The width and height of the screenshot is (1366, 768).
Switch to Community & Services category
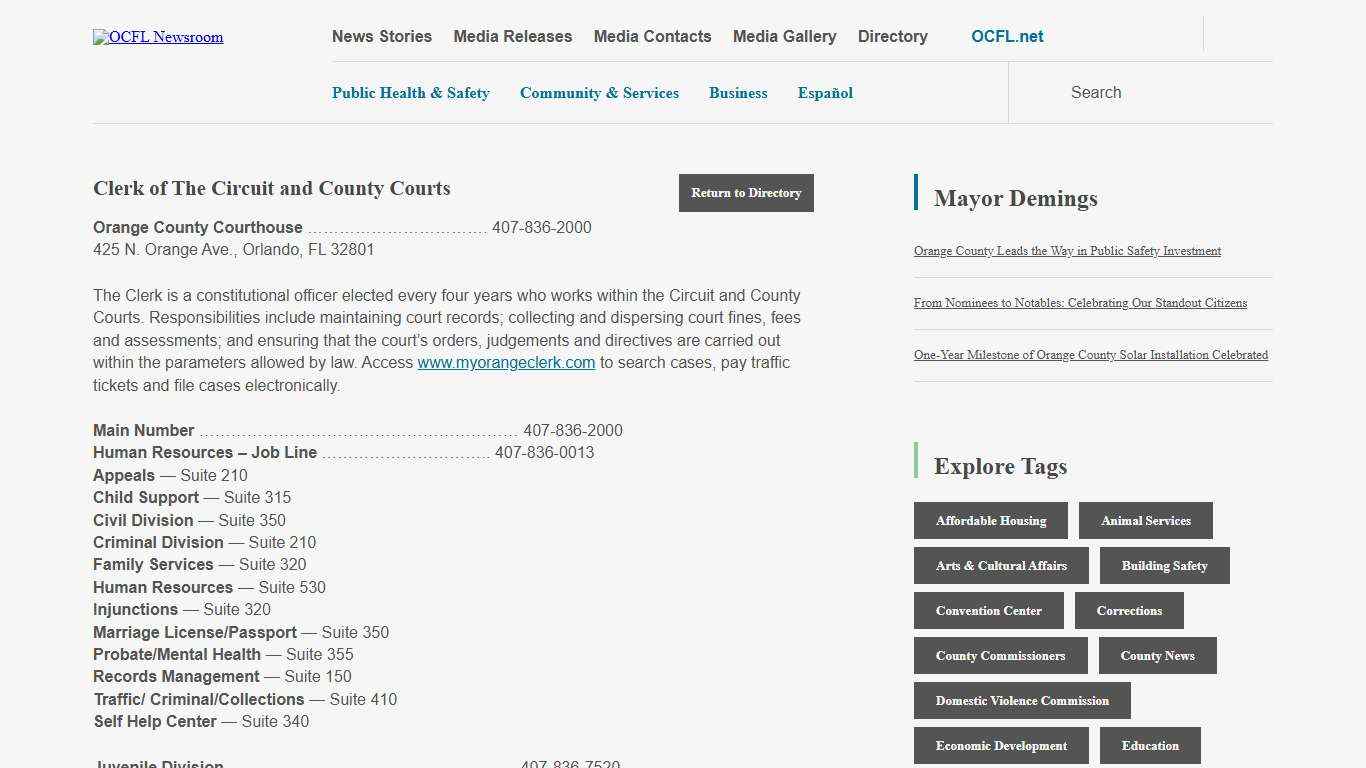pyautogui.click(x=599, y=92)
